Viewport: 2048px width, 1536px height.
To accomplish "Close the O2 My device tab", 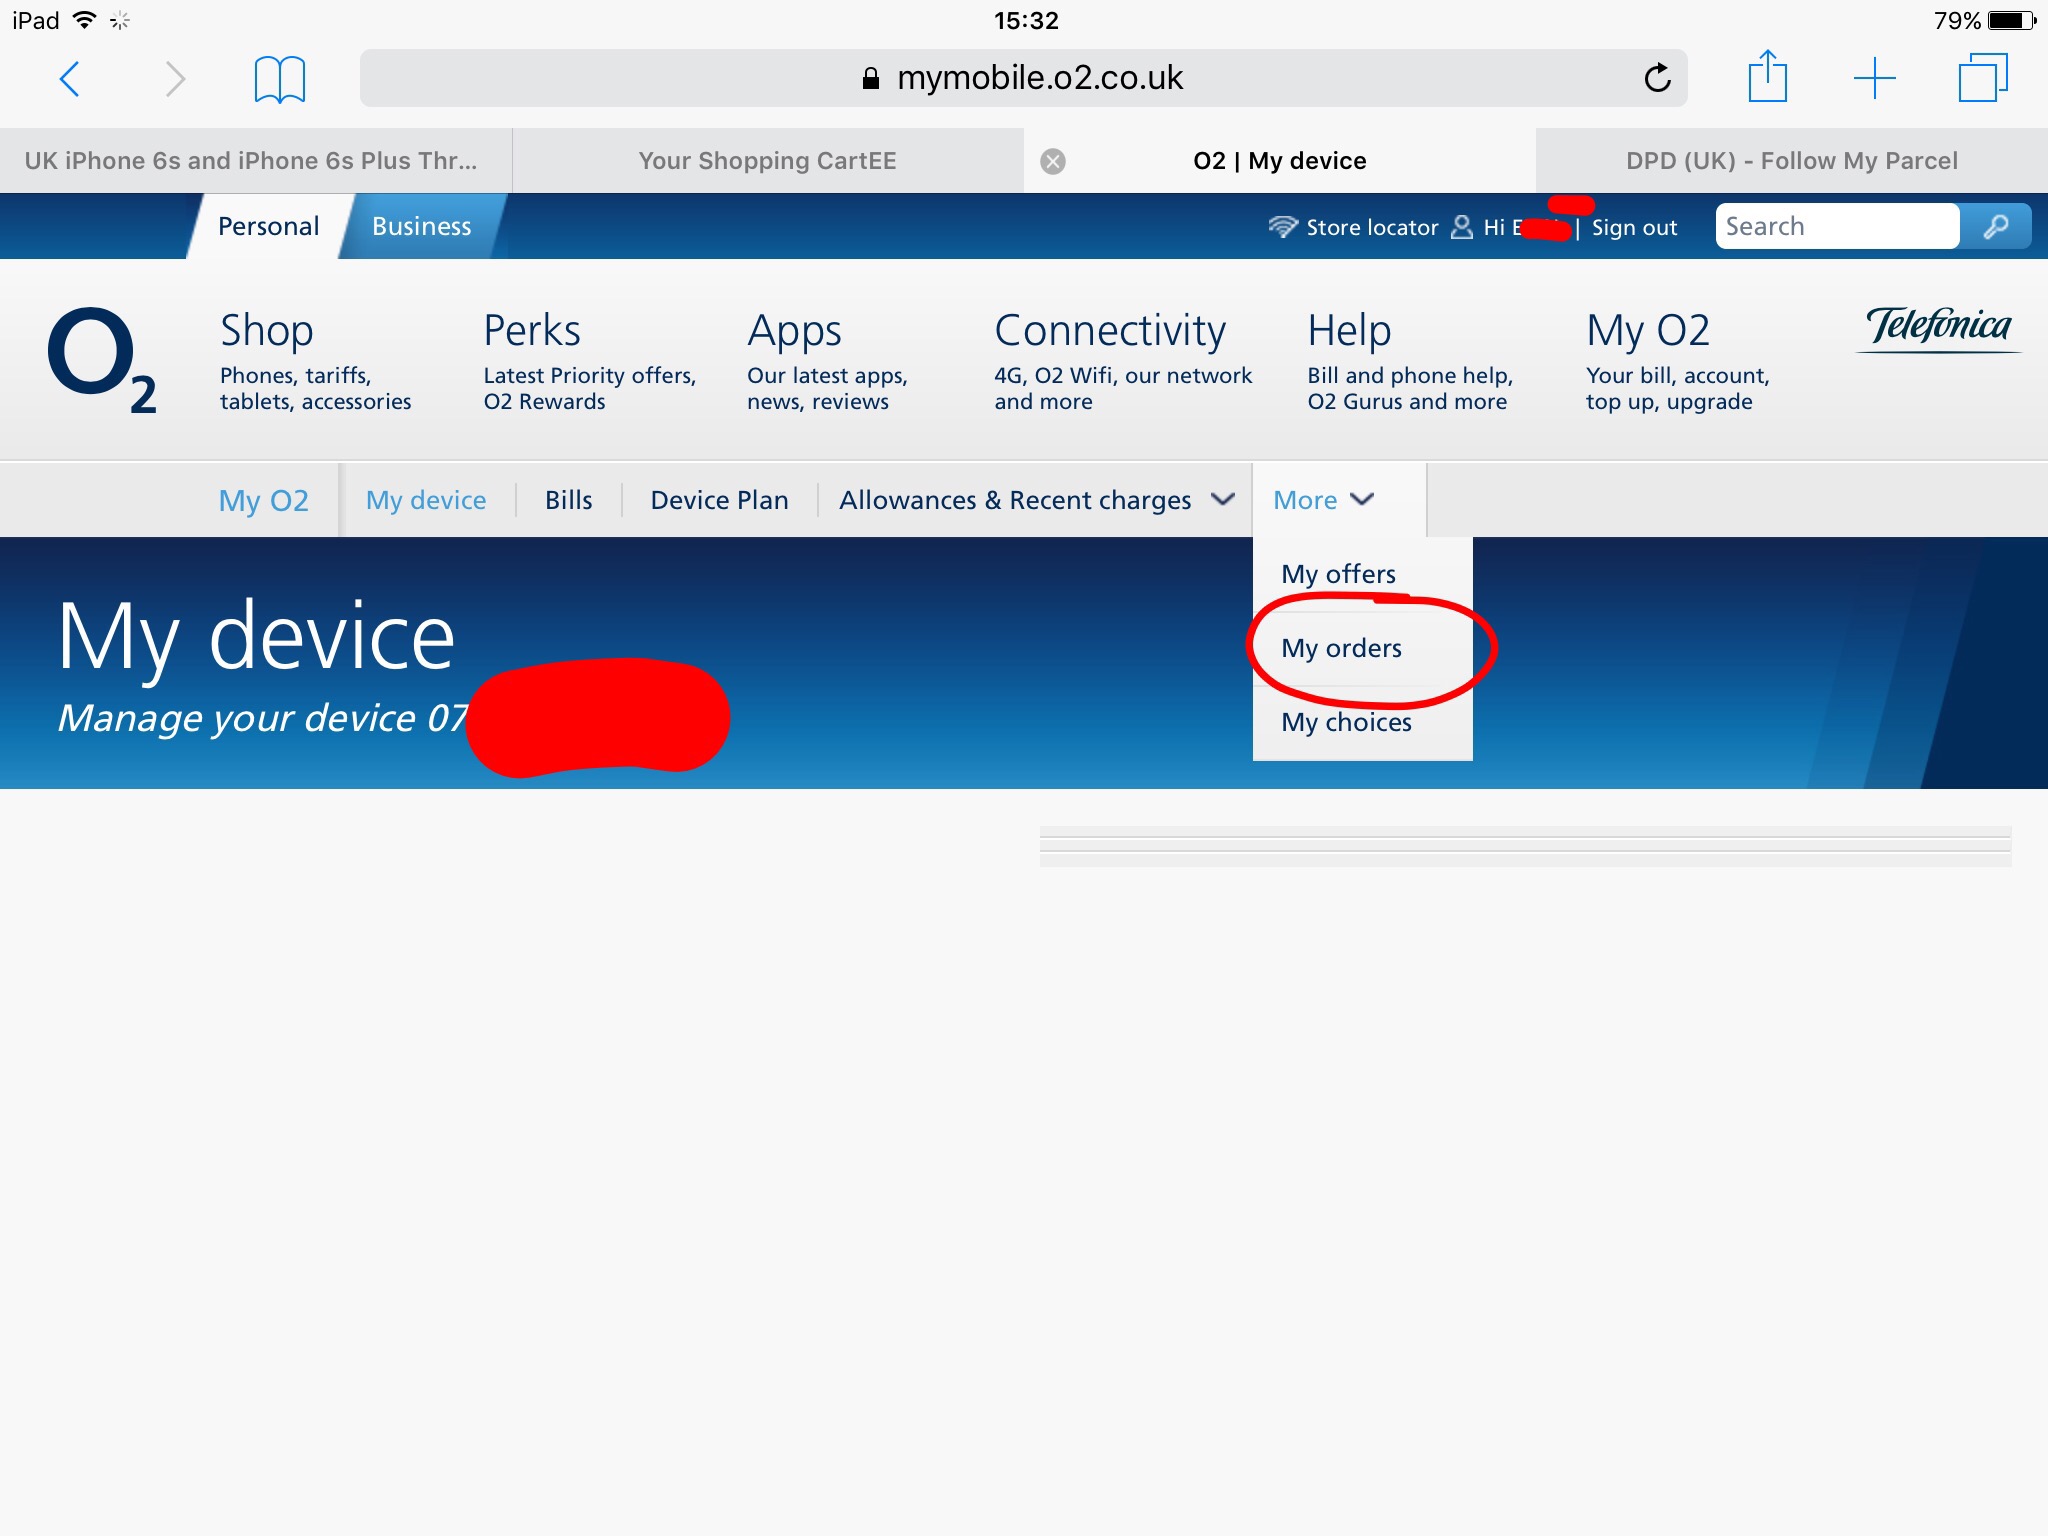I will [x=1053, y=161].
